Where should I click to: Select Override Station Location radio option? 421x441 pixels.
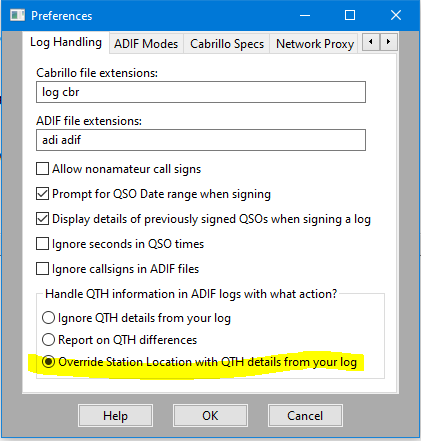[48, 362]
